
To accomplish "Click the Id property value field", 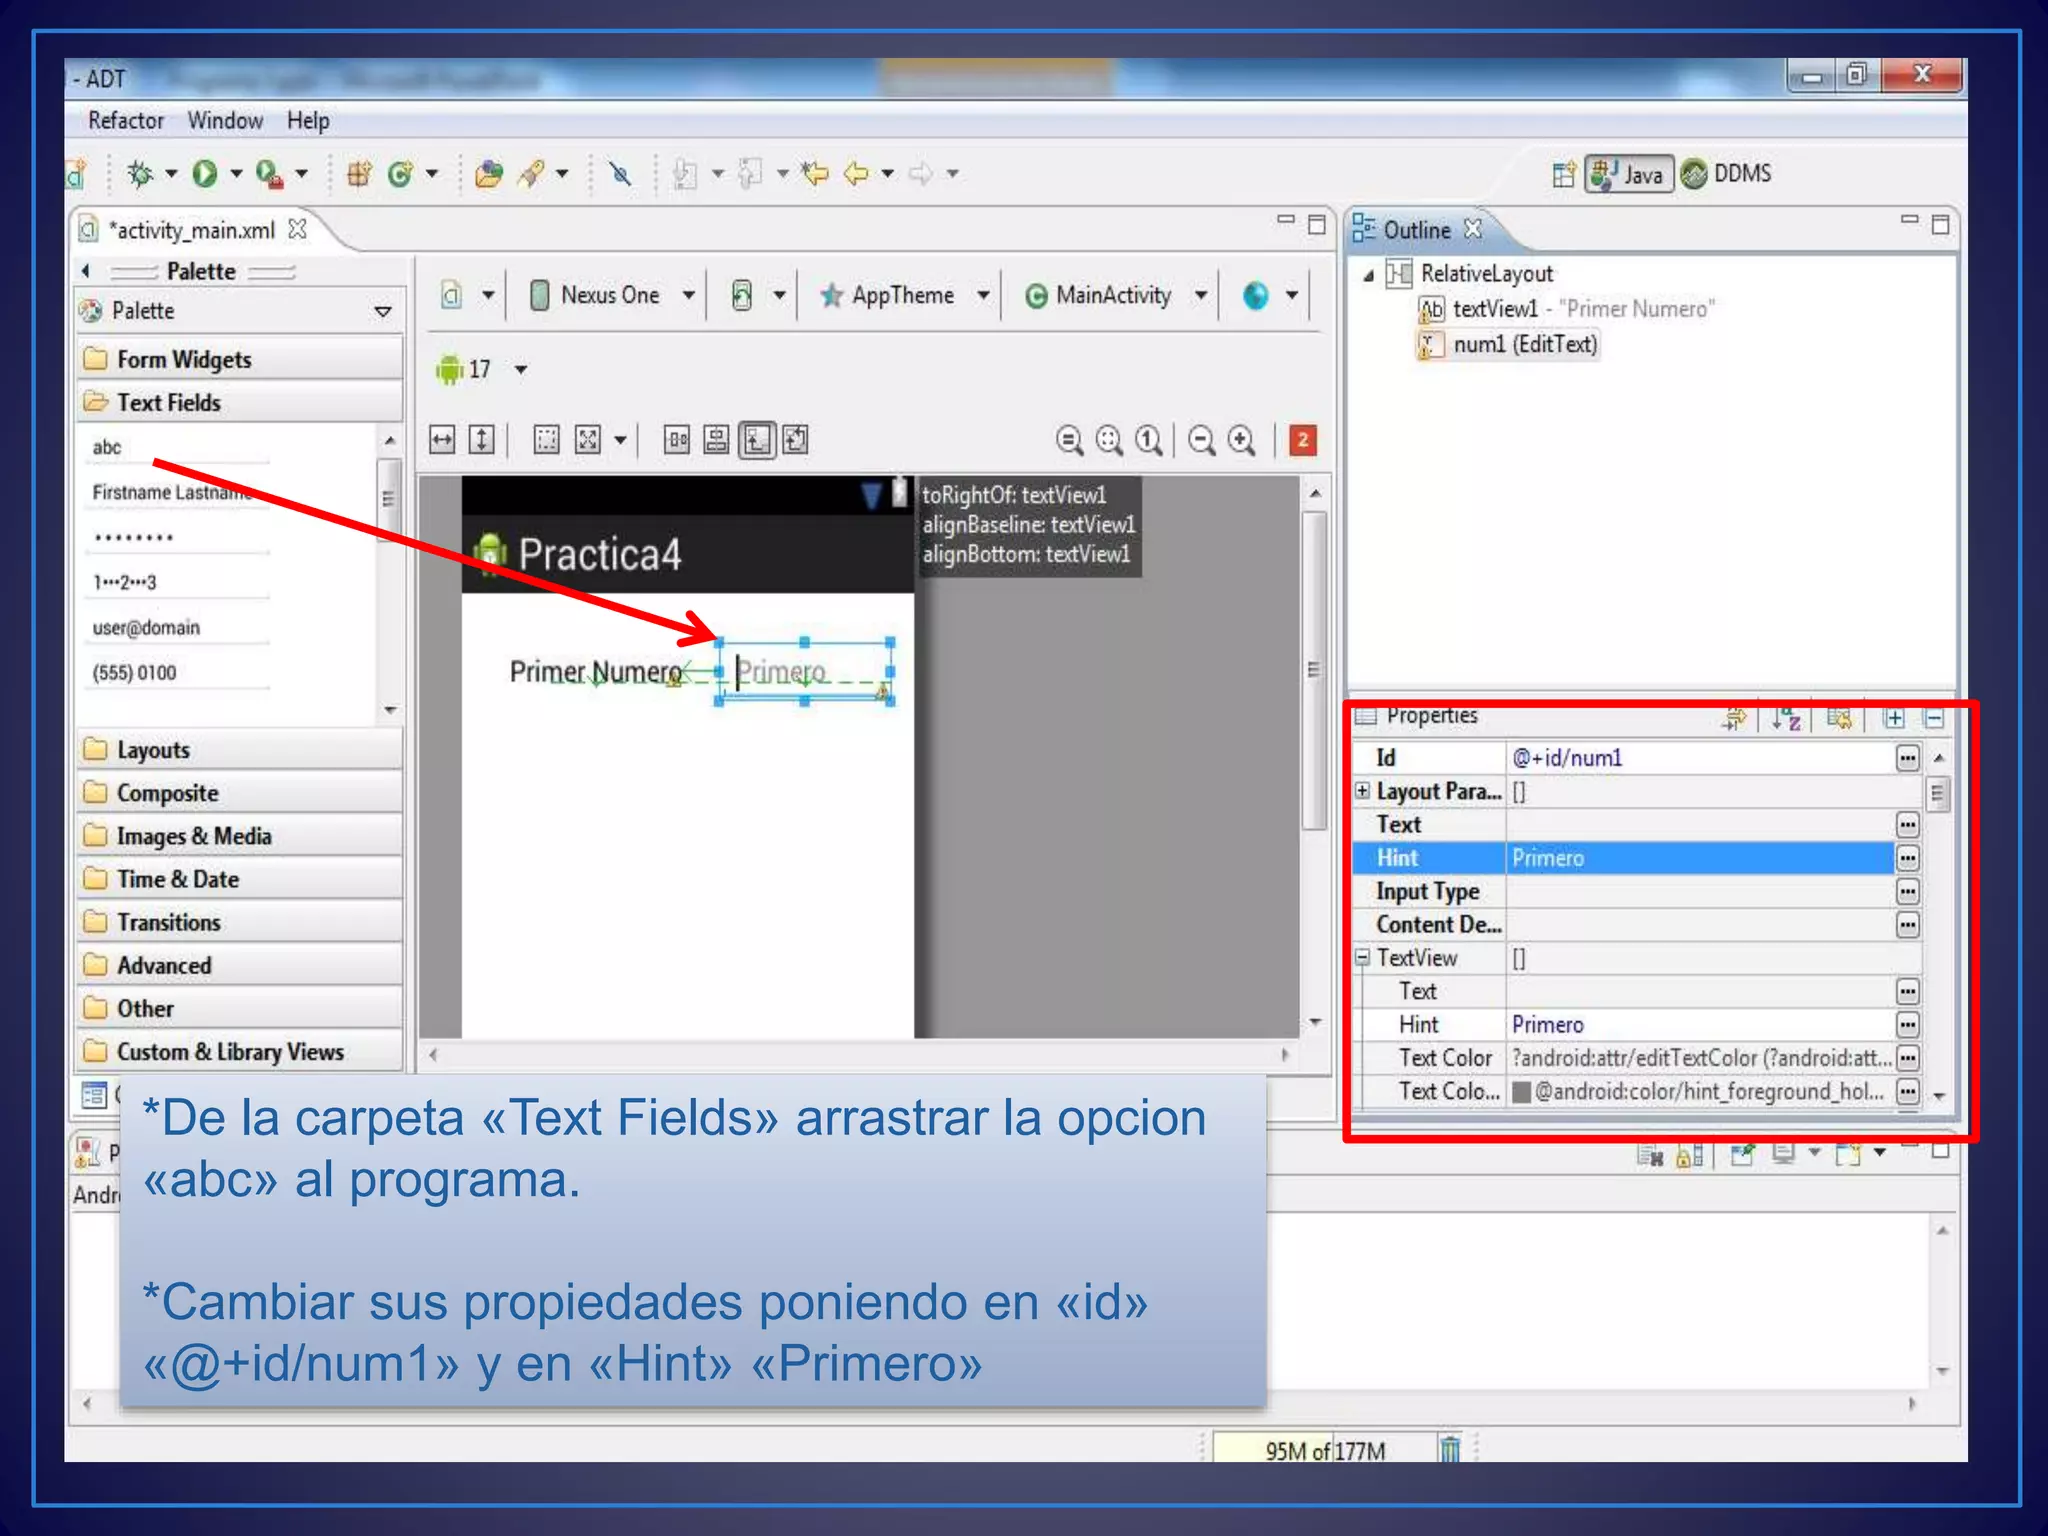I will pos(1698,758).
